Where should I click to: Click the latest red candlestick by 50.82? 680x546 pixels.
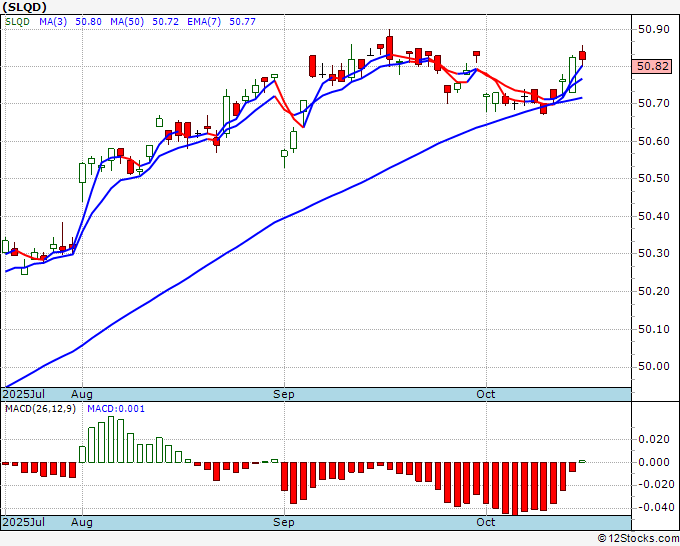pyautogui.click(x=582, y=56)
